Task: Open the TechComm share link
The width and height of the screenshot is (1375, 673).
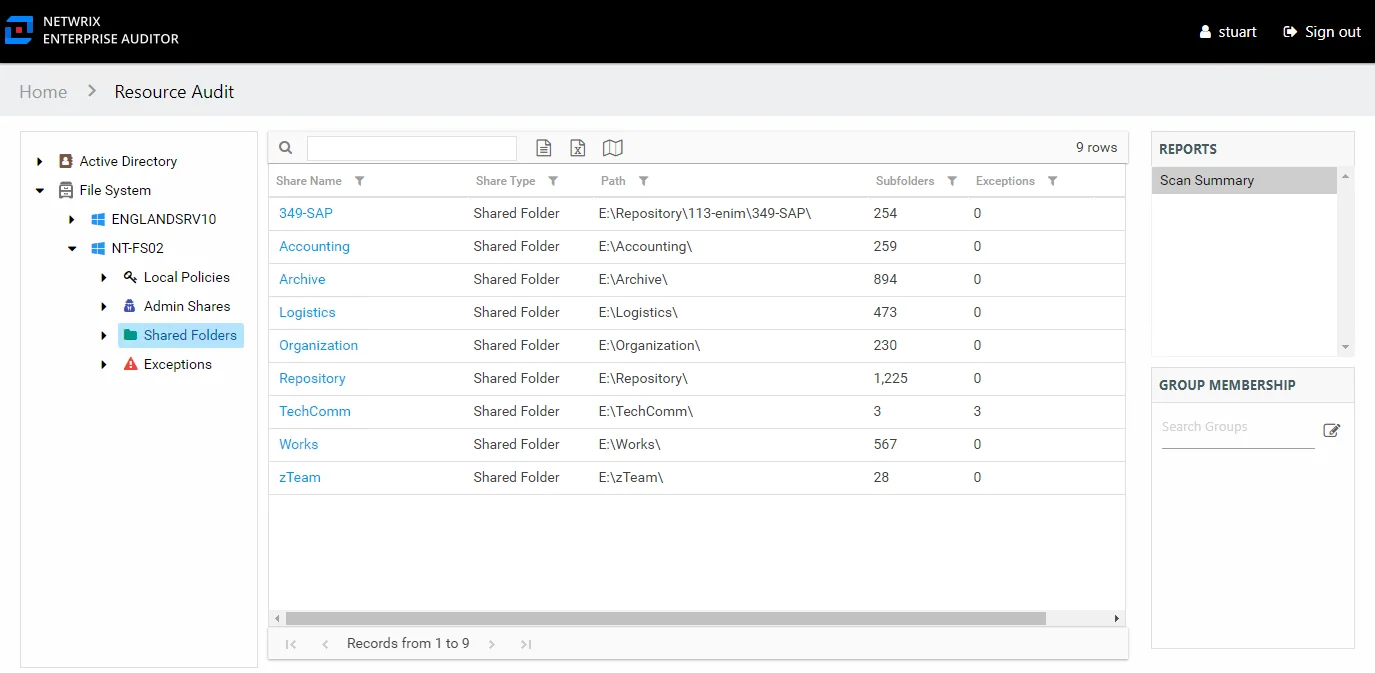Action: [x=315, y=411]
